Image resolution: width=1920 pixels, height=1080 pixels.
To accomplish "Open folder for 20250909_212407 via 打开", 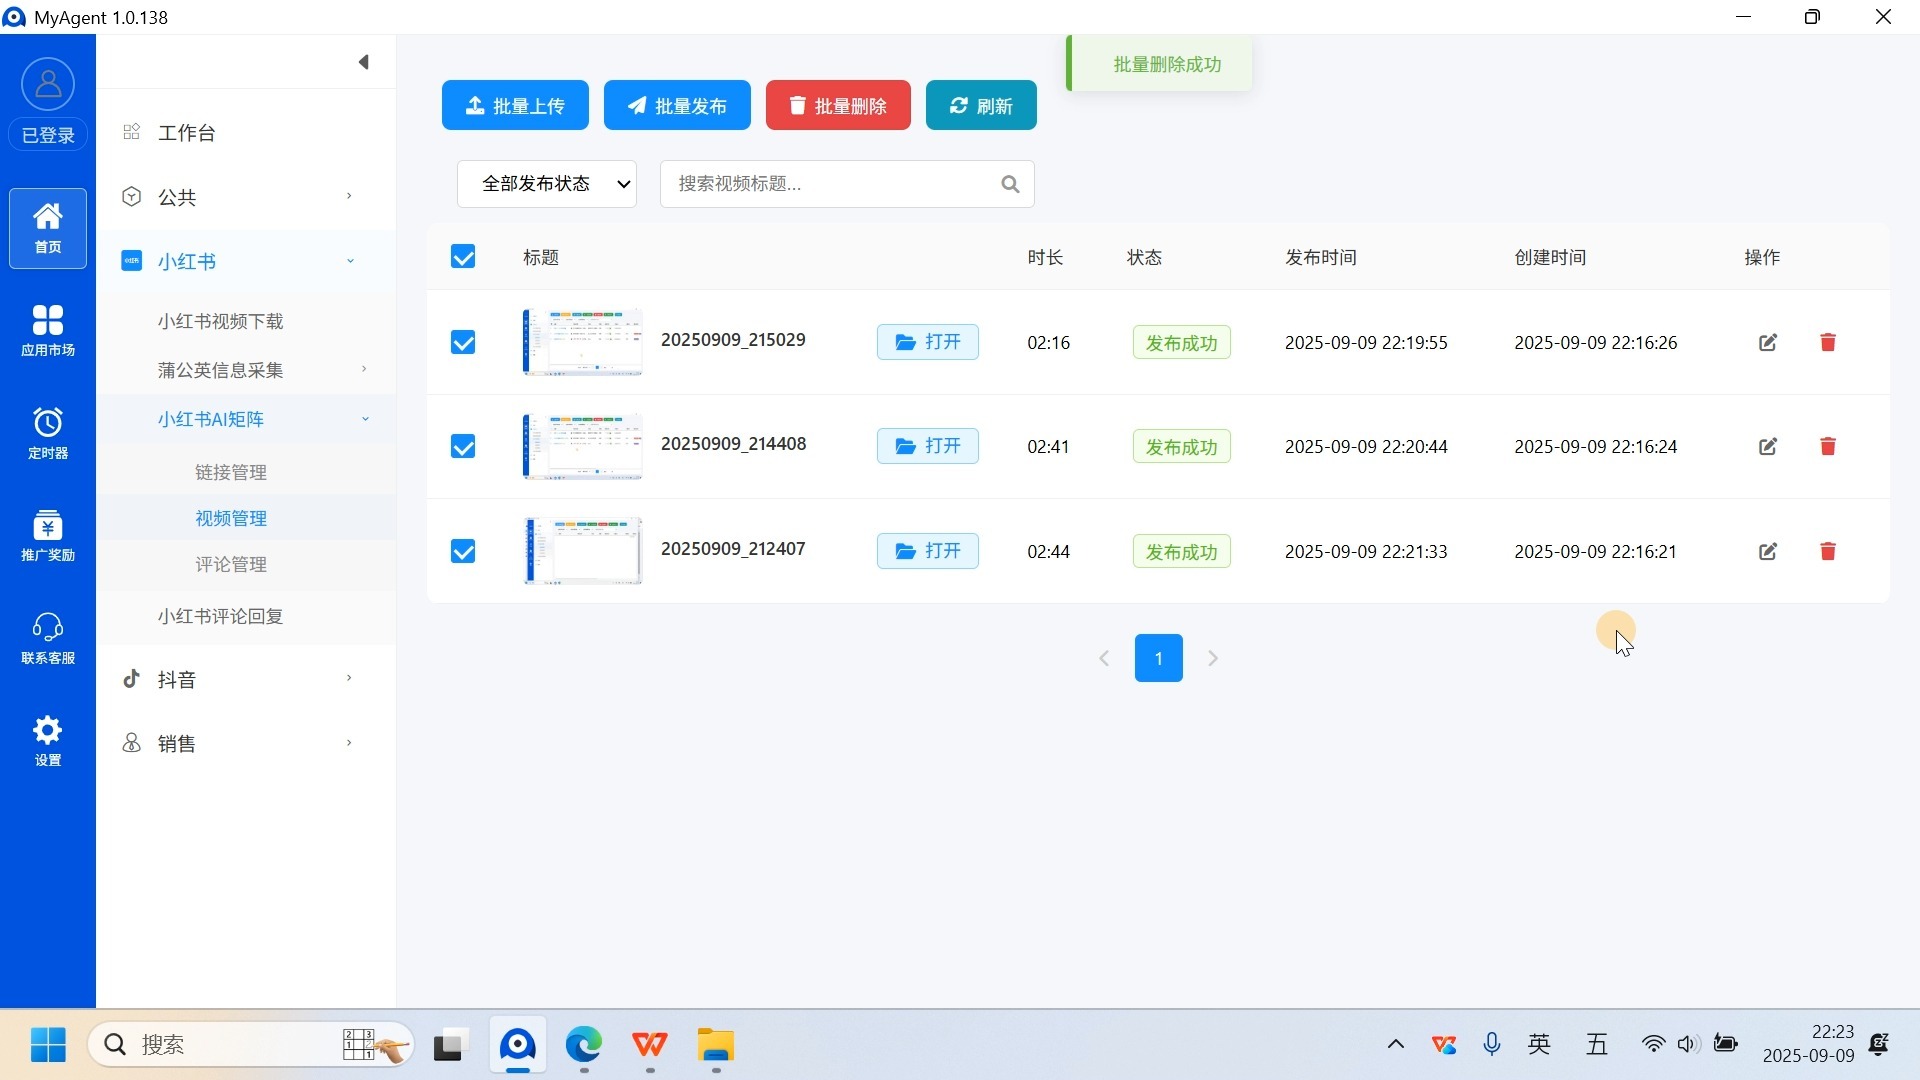I will pos(928,551).
